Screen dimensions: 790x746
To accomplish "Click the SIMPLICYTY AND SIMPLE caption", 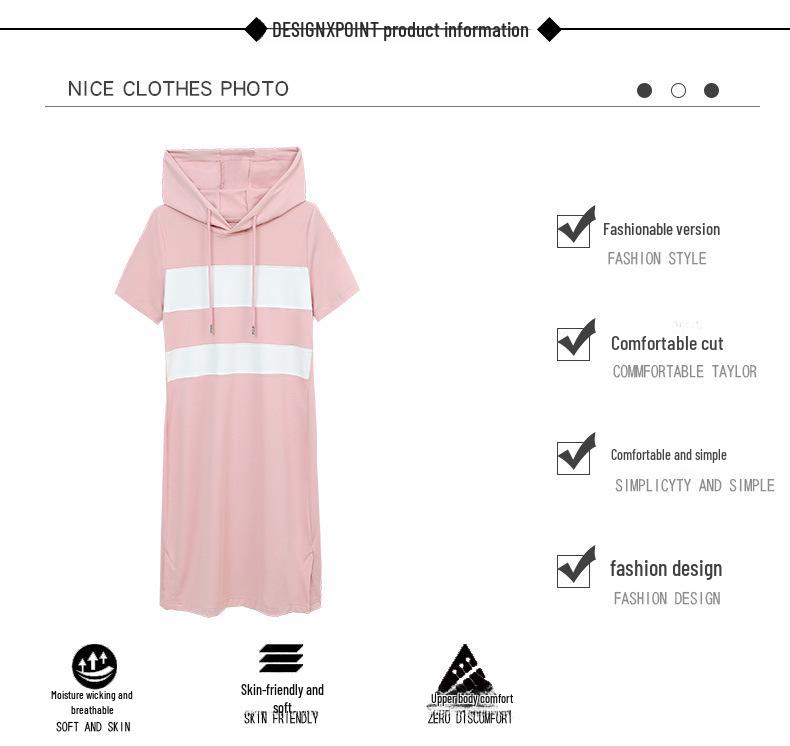I will tap(695, 485).
